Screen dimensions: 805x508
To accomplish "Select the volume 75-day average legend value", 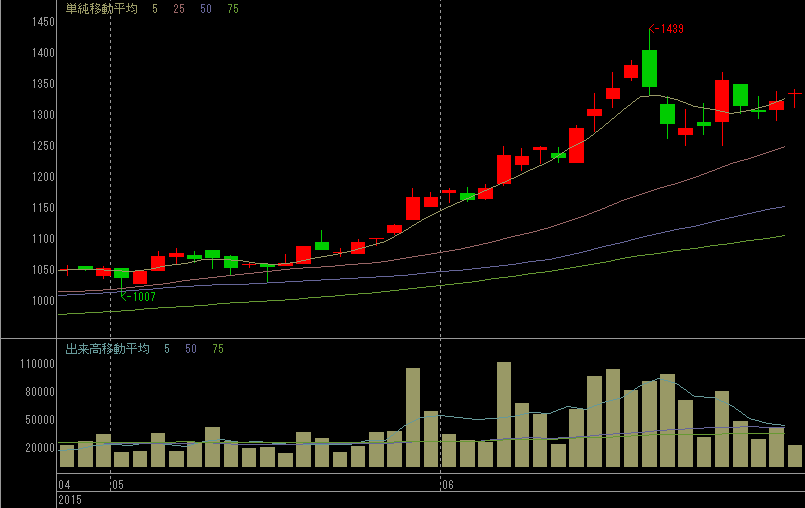I will tap(218, 349).
